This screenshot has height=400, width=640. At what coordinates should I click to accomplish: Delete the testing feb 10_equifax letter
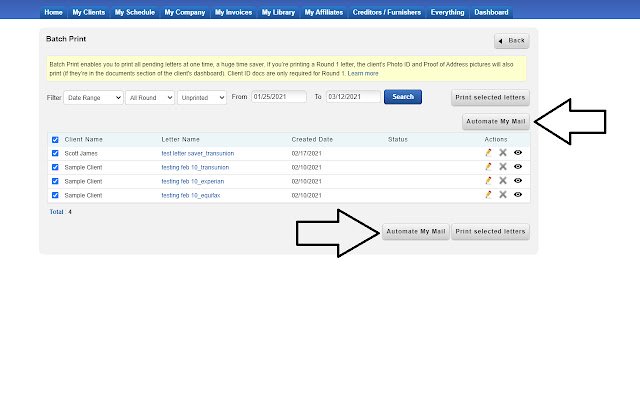(503, 195)
